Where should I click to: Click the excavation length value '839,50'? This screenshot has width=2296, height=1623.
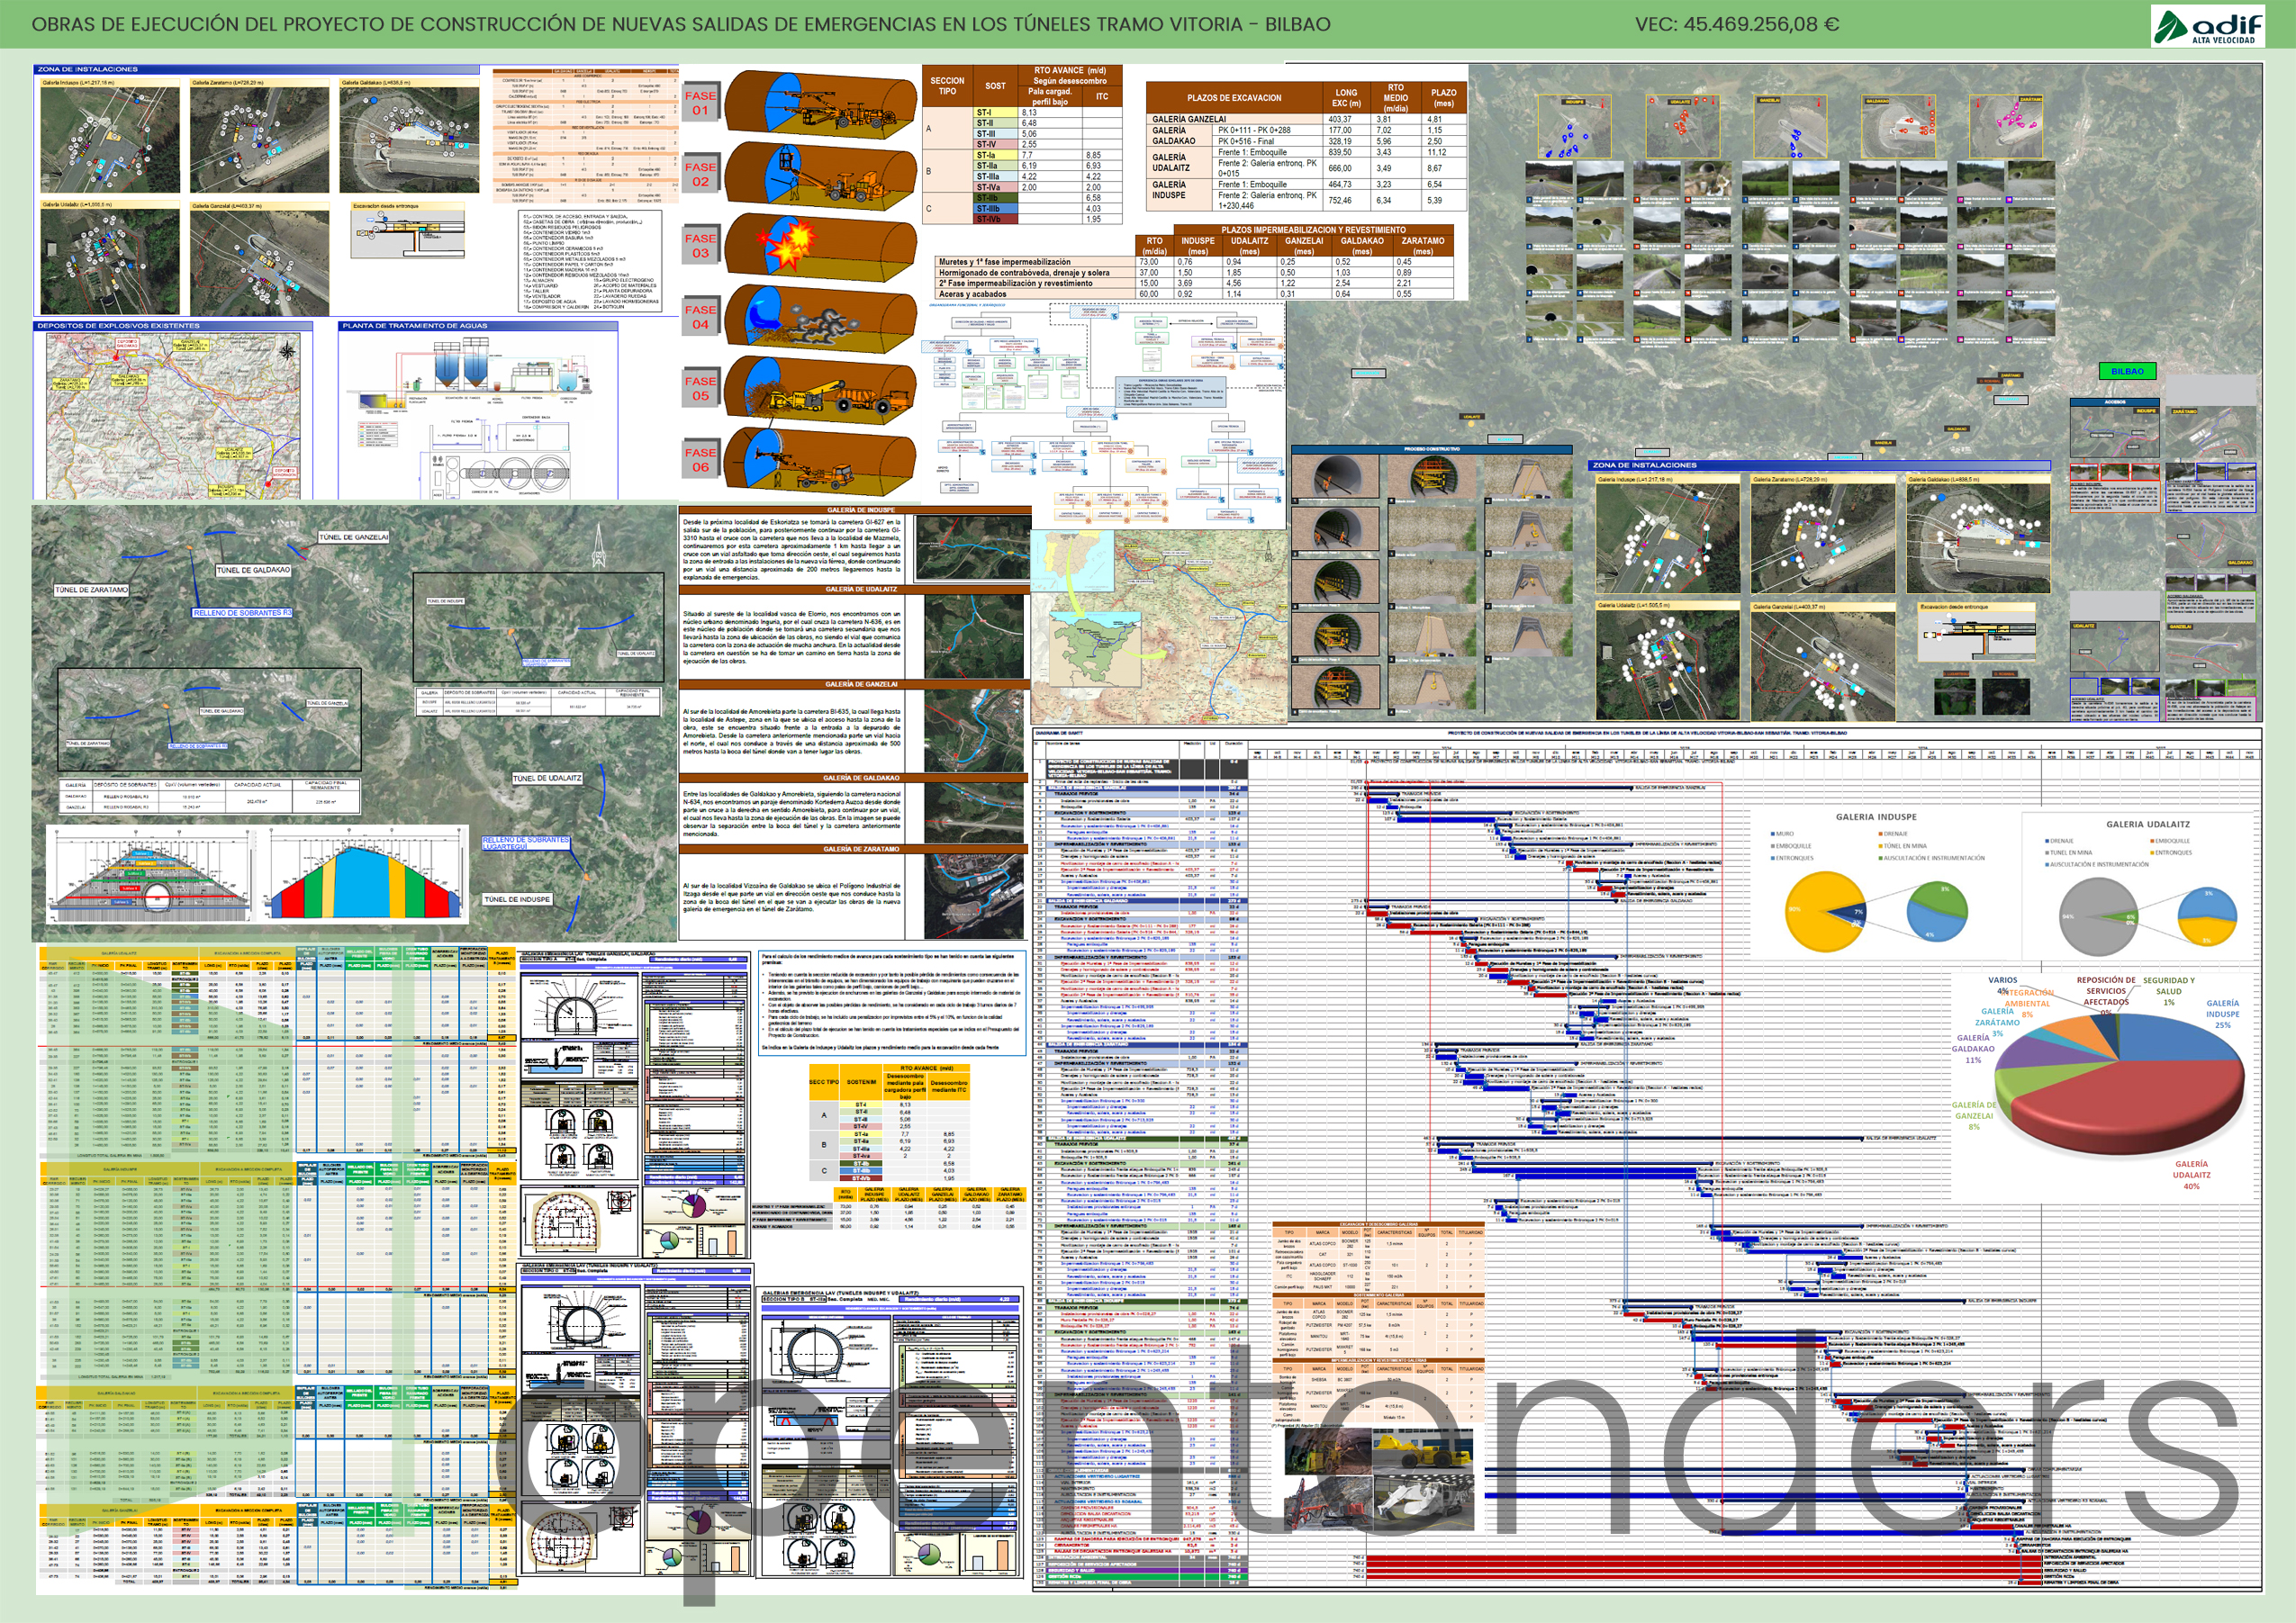(x=1340, y=152)
